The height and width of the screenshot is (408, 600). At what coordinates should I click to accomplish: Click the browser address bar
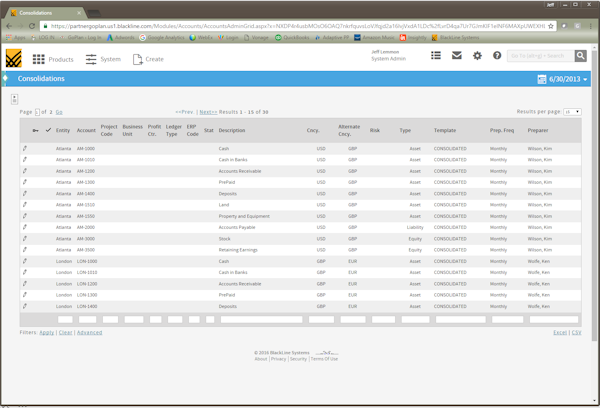pyautogui.click(x=298, y=26)
